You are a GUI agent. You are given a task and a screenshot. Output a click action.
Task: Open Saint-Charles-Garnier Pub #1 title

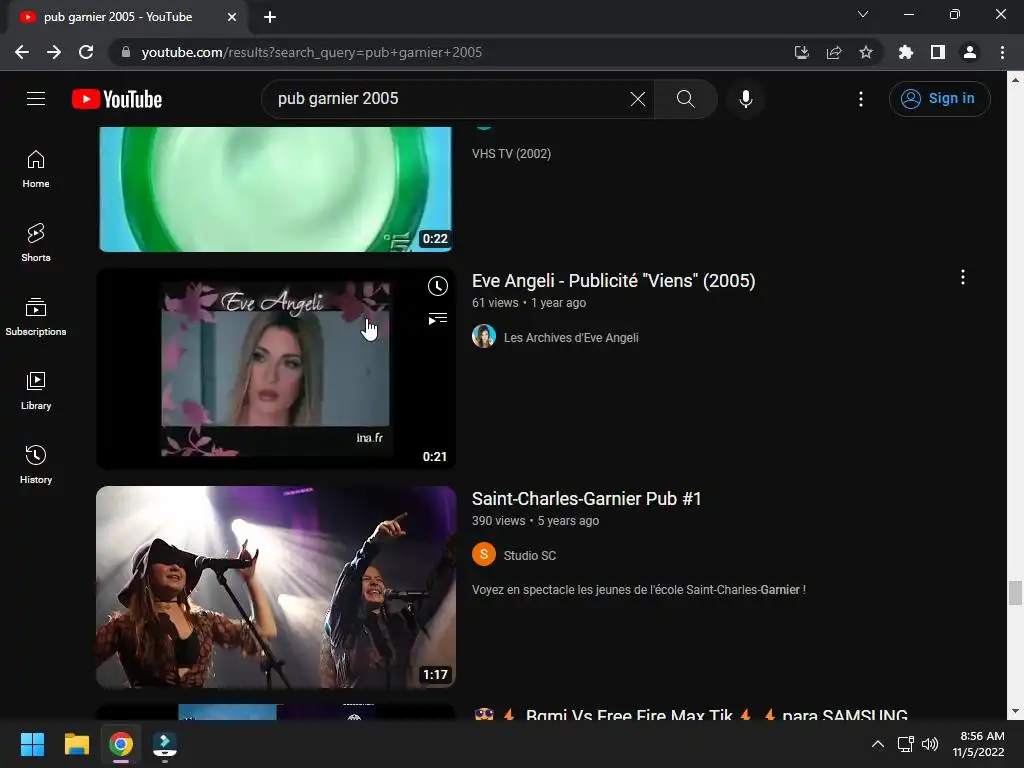tap(586, 499)
